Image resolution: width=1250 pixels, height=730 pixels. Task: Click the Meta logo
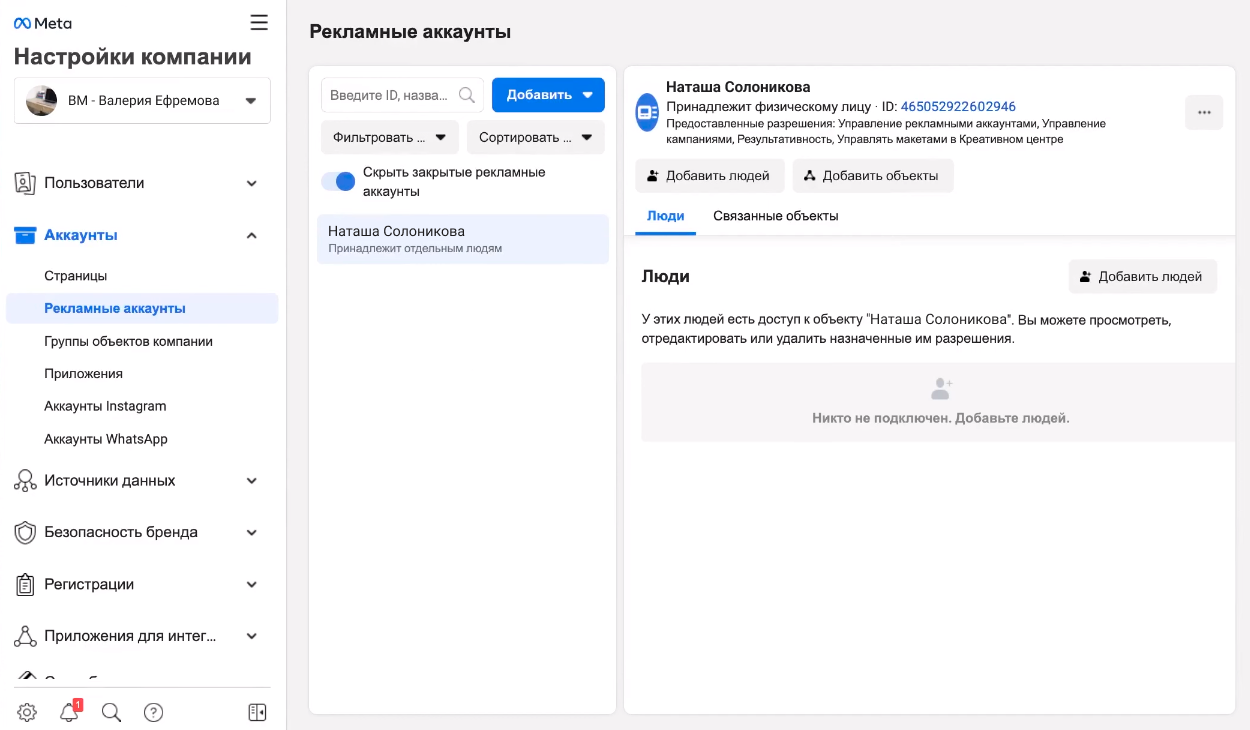(42, 23)
